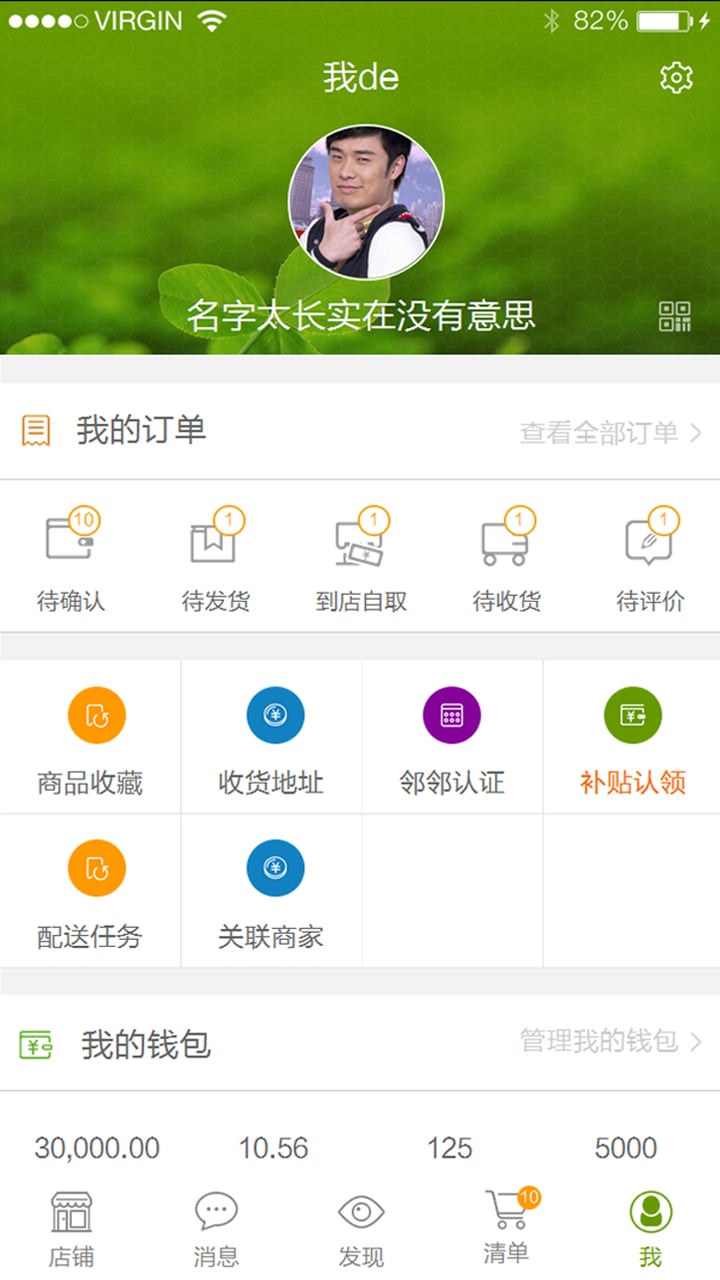Expand 管理我的钱包 manage wallet
Viewport: 720px width, 1280px height.
pyautogui.click(x=611, y=1042)
